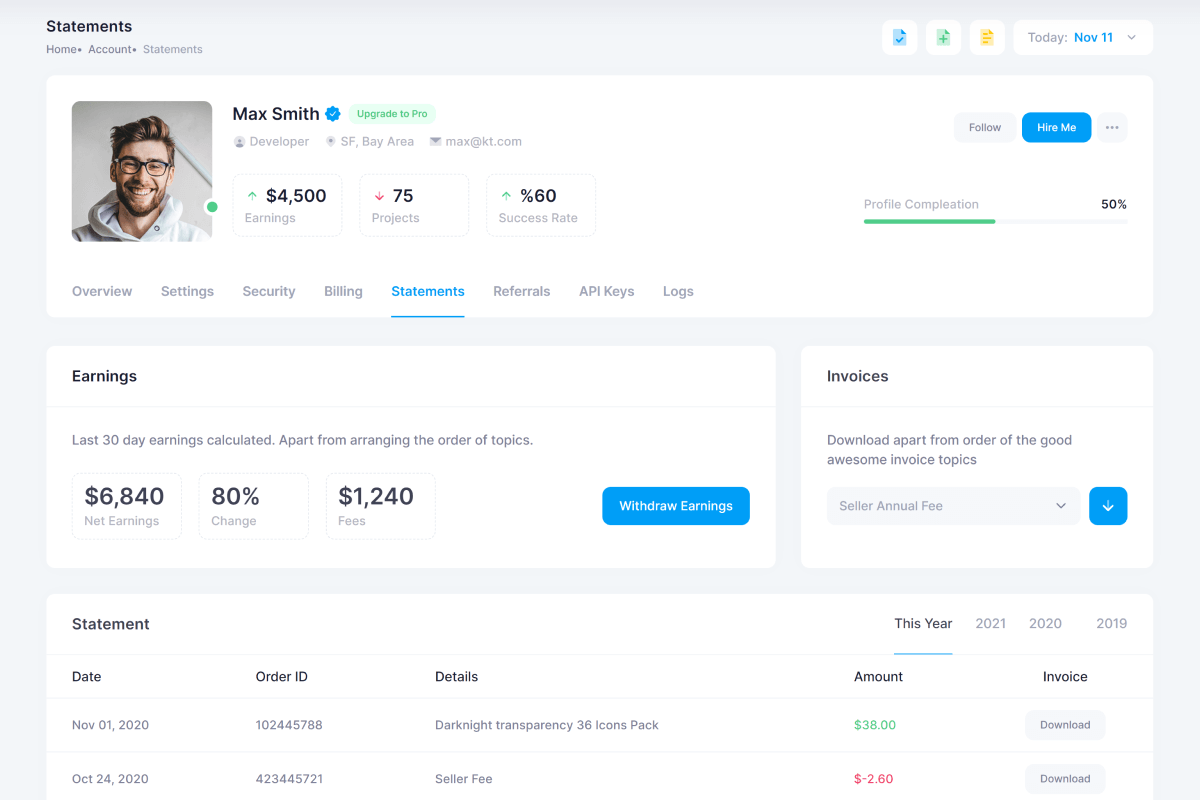Screen dimensions: 1200x800
Task: Click the blue invoice download arrow button
Action: click(1108, 506)
